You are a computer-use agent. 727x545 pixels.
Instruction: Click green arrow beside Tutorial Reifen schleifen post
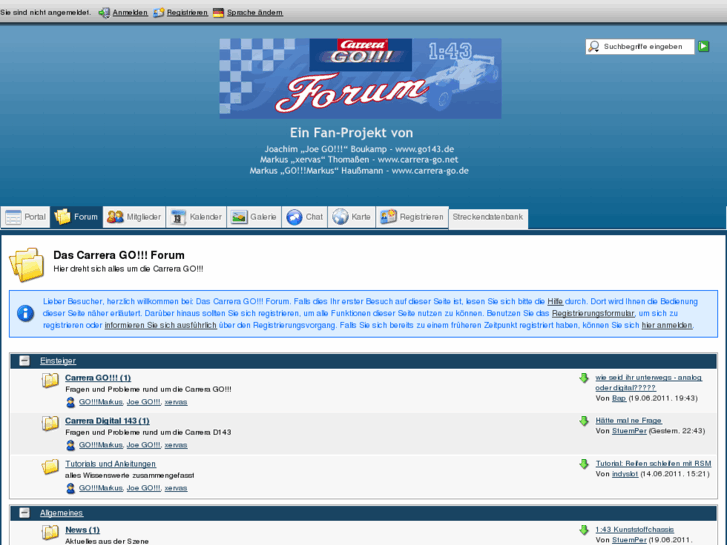point(584,464)
